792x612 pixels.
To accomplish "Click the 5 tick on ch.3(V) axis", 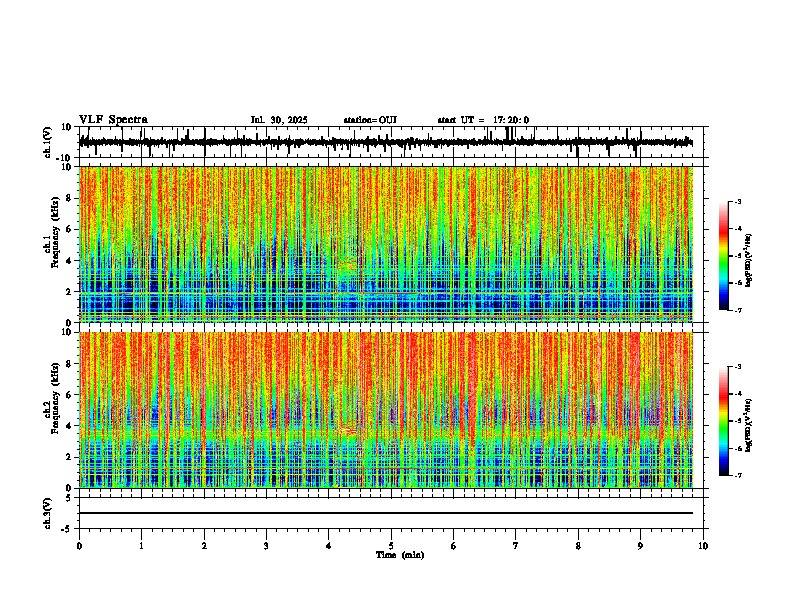I will pos(69,497).
